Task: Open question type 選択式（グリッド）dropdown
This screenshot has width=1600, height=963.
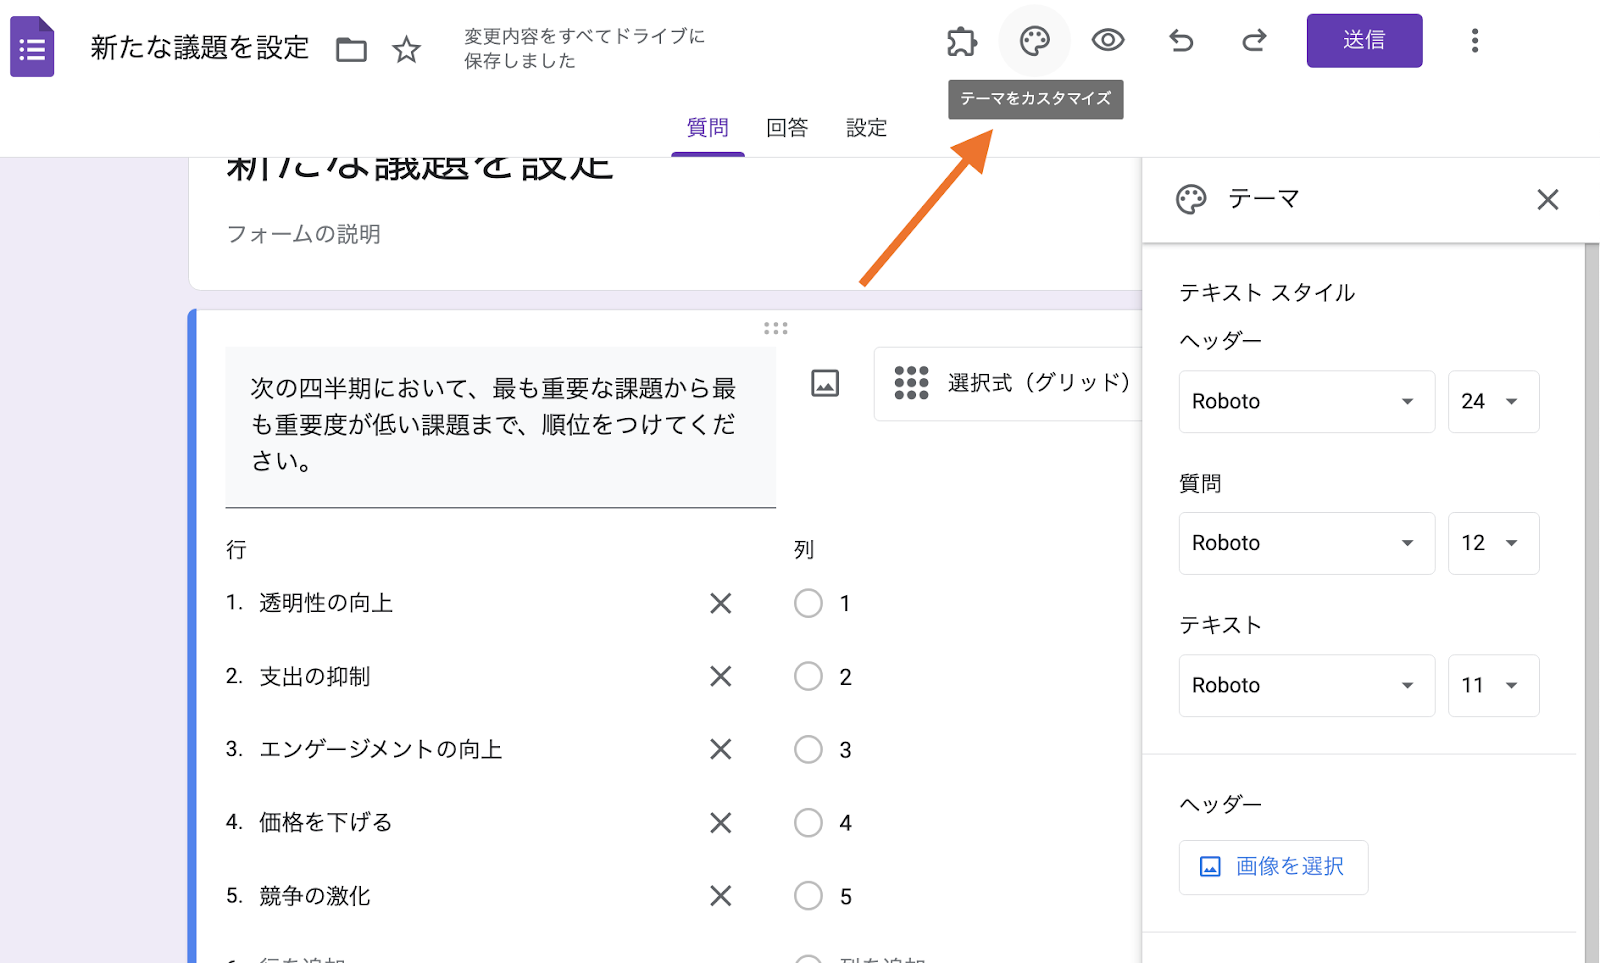Action: click(1008, 383)
